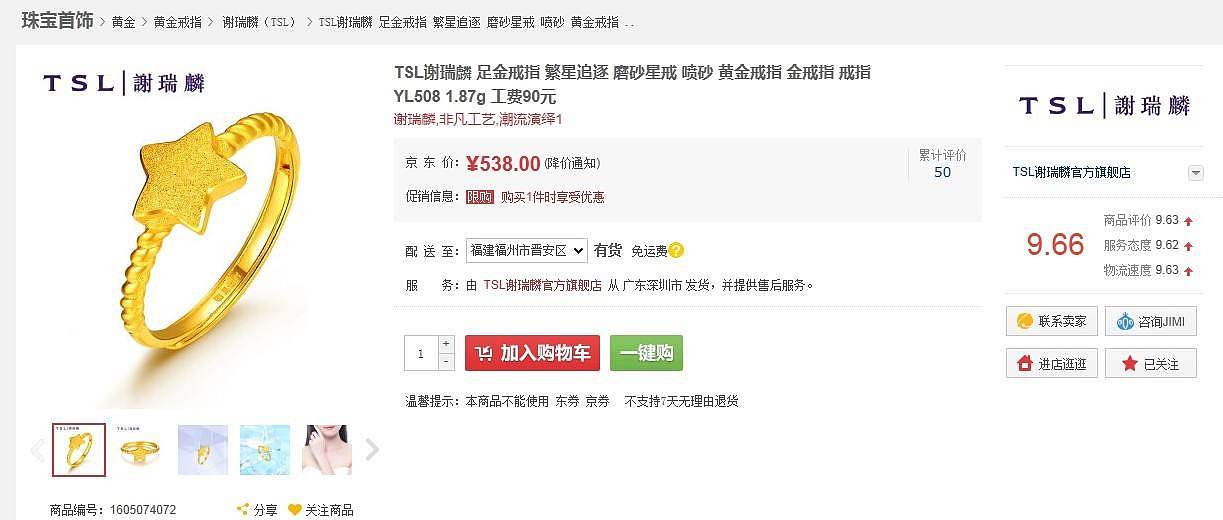This screenshot has width=1223, height=520.
Task: Click the star 已关注 followed button
Action: coord(1150,363)
